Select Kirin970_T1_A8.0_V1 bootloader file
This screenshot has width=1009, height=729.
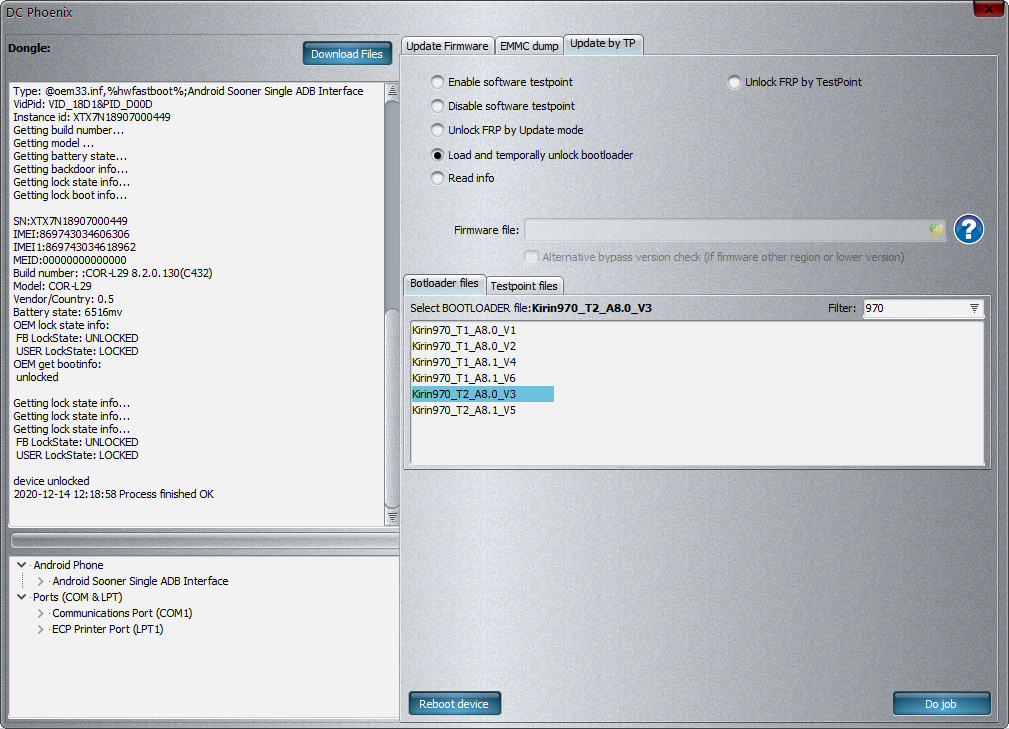coord(463,330)
